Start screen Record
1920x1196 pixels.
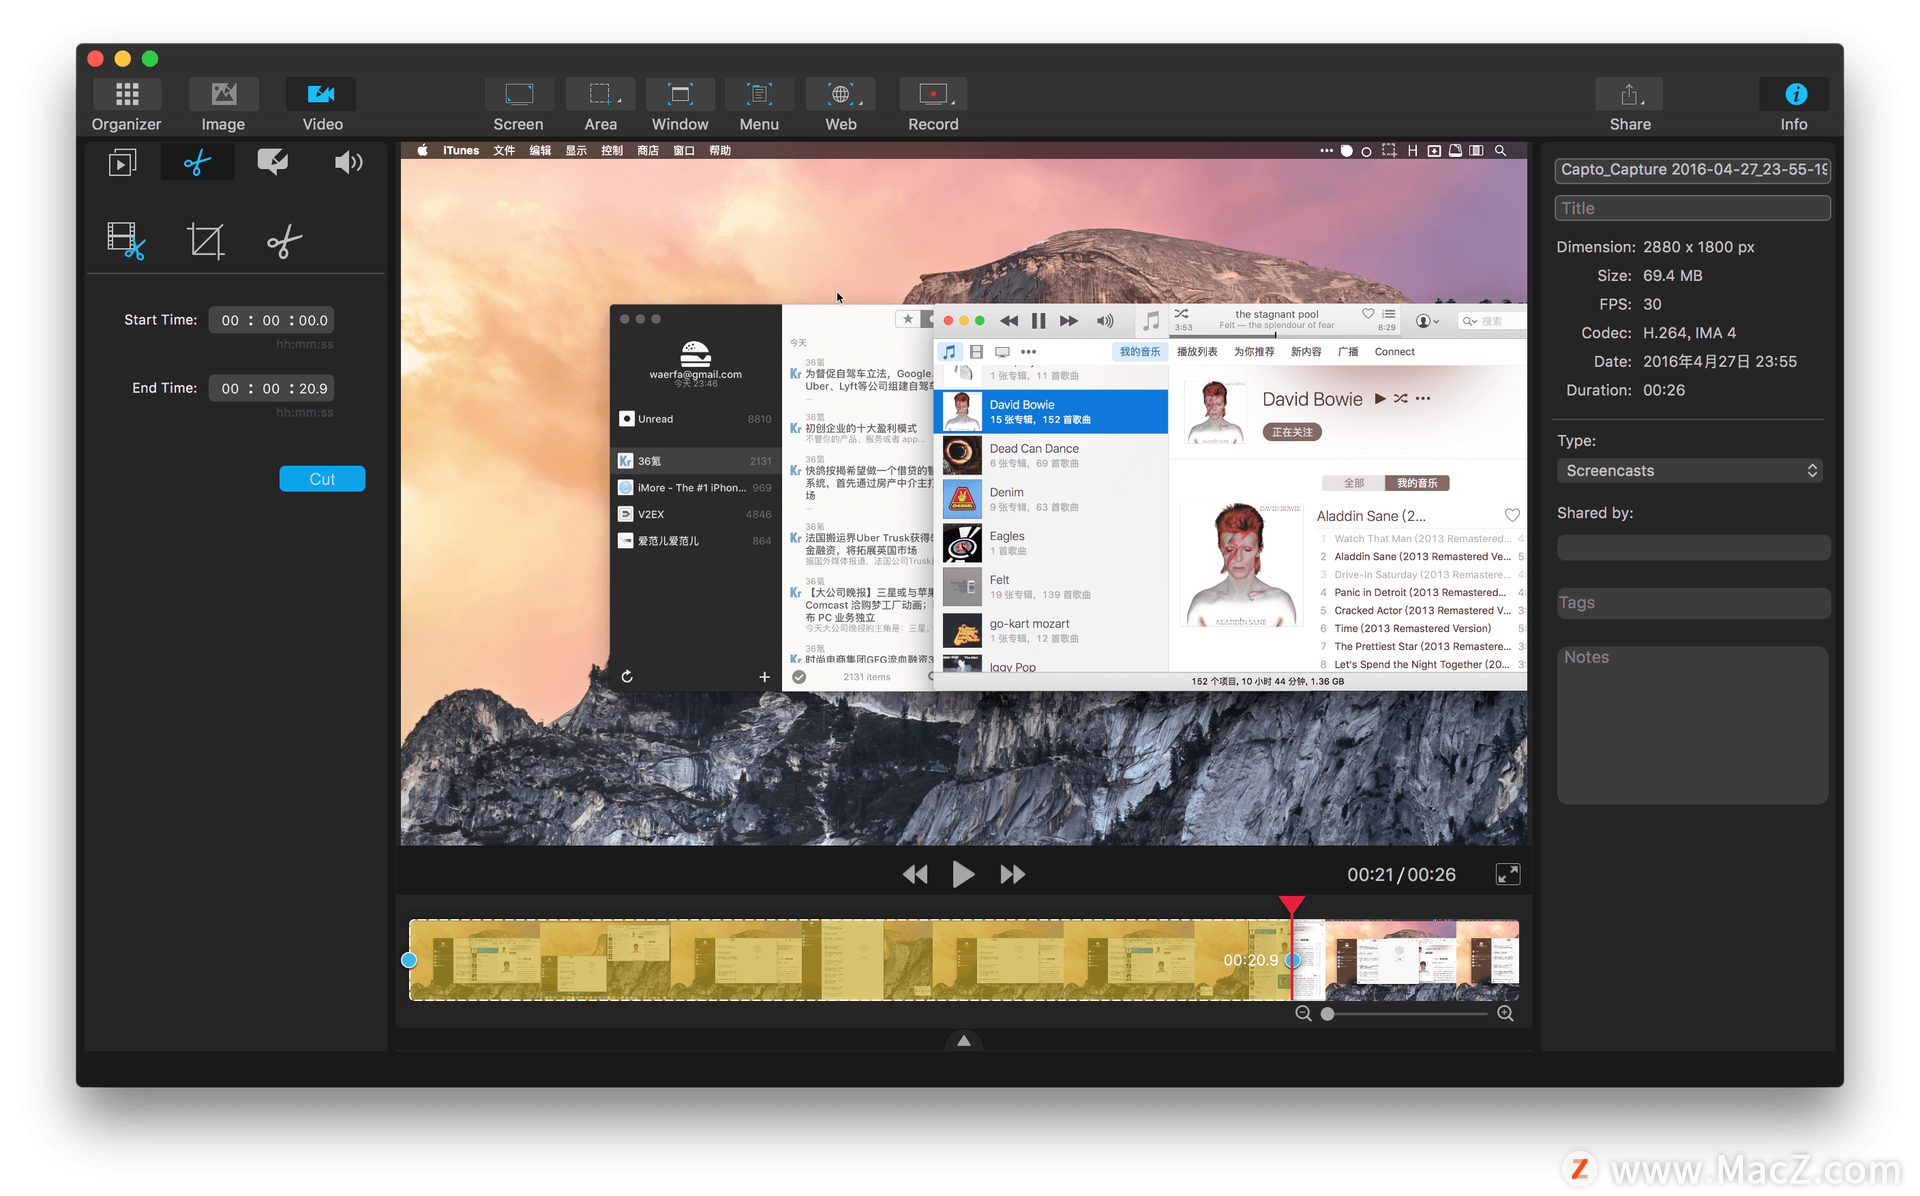933,105
